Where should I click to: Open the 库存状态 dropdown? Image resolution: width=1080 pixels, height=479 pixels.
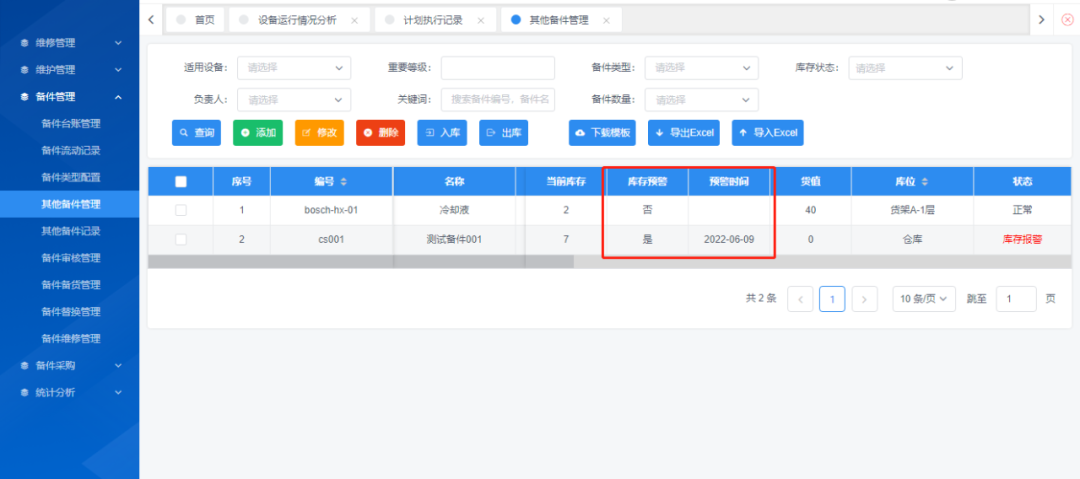pyautogui.click(x=905, y=68)
